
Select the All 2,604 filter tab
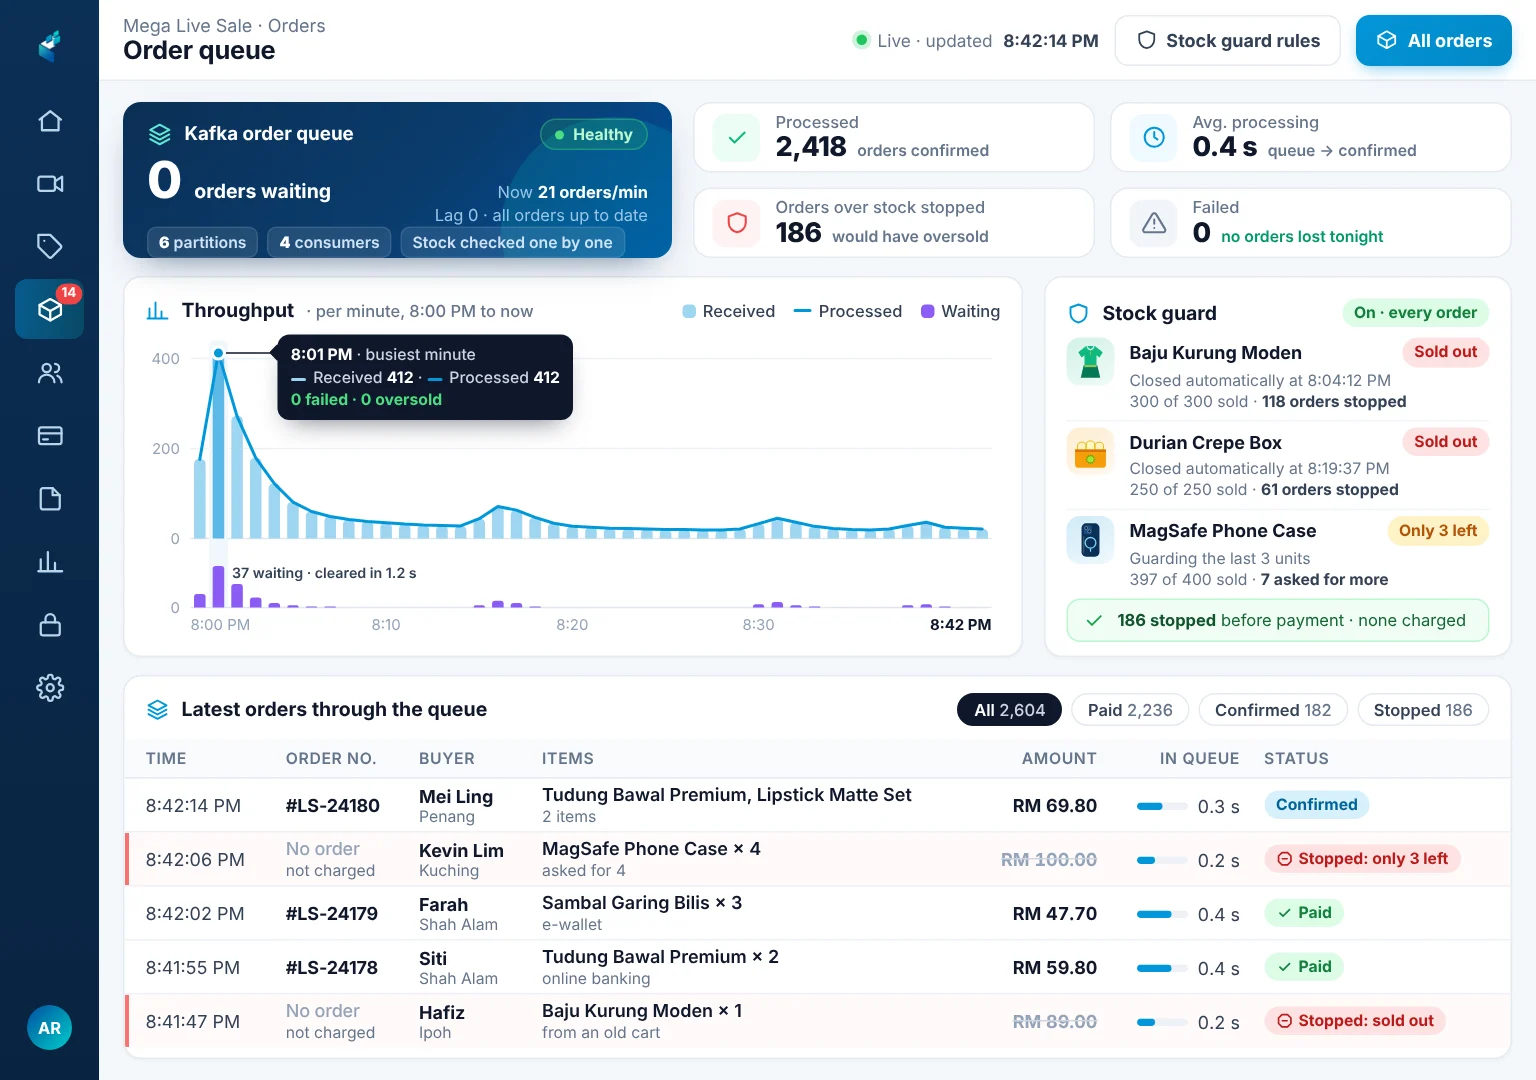click(x=1009, y=710)
